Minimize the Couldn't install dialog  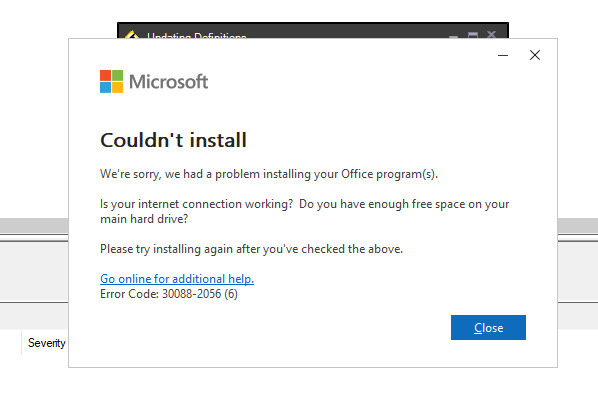[x=503, y=55]
